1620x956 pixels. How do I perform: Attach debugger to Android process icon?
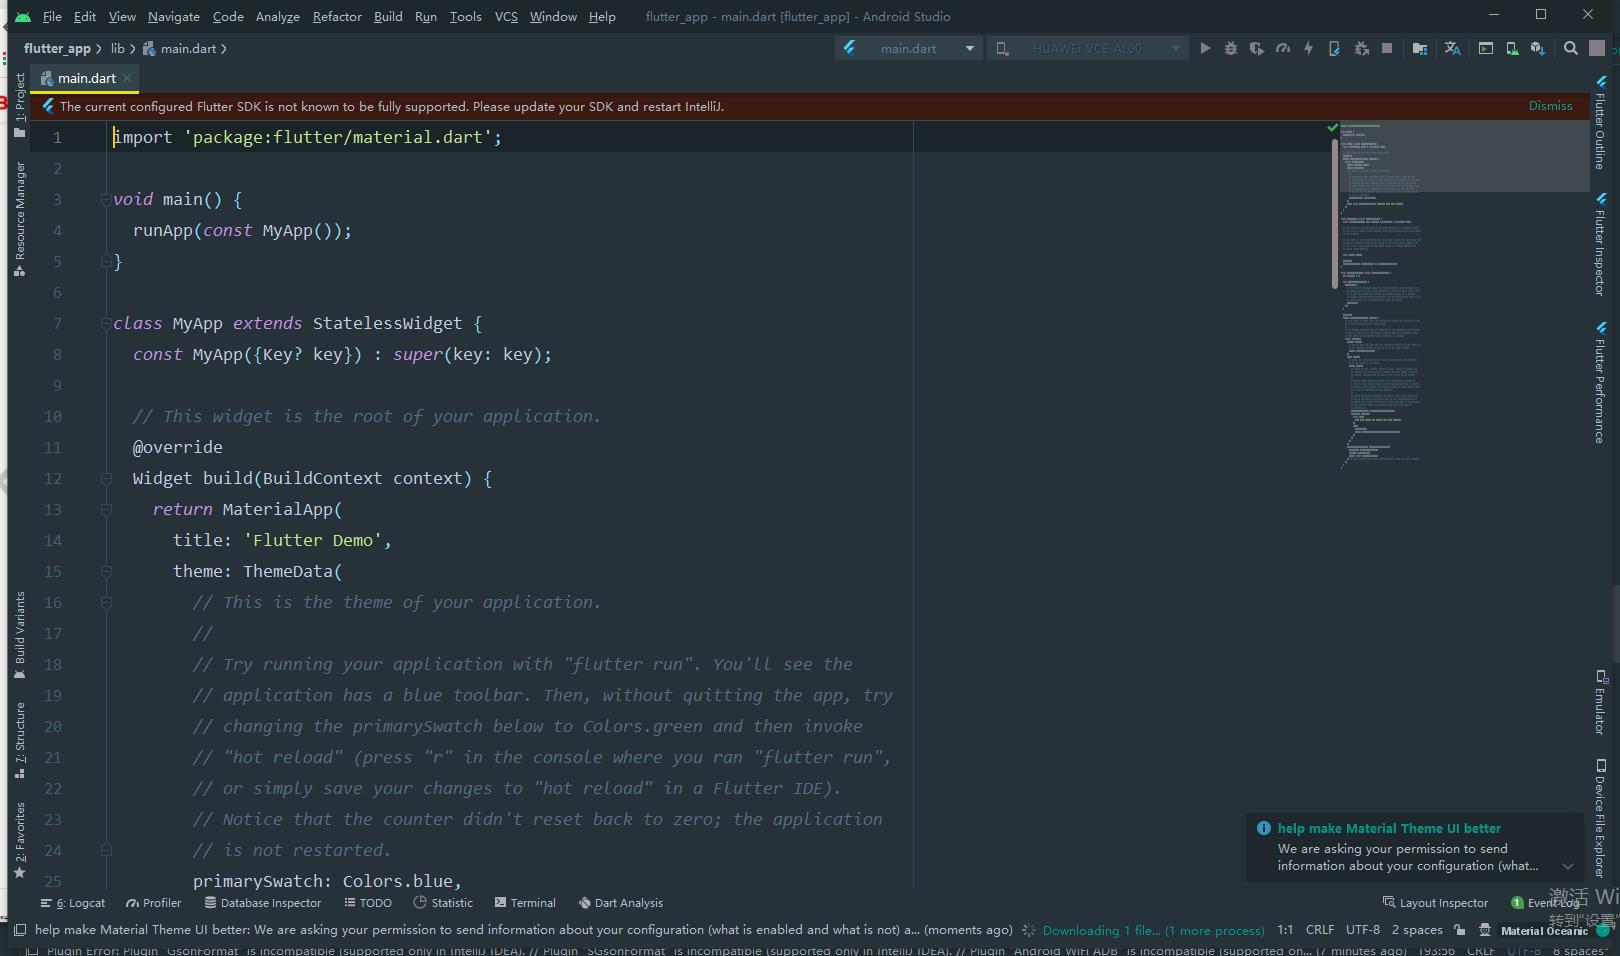click(x=1361, y=48)
